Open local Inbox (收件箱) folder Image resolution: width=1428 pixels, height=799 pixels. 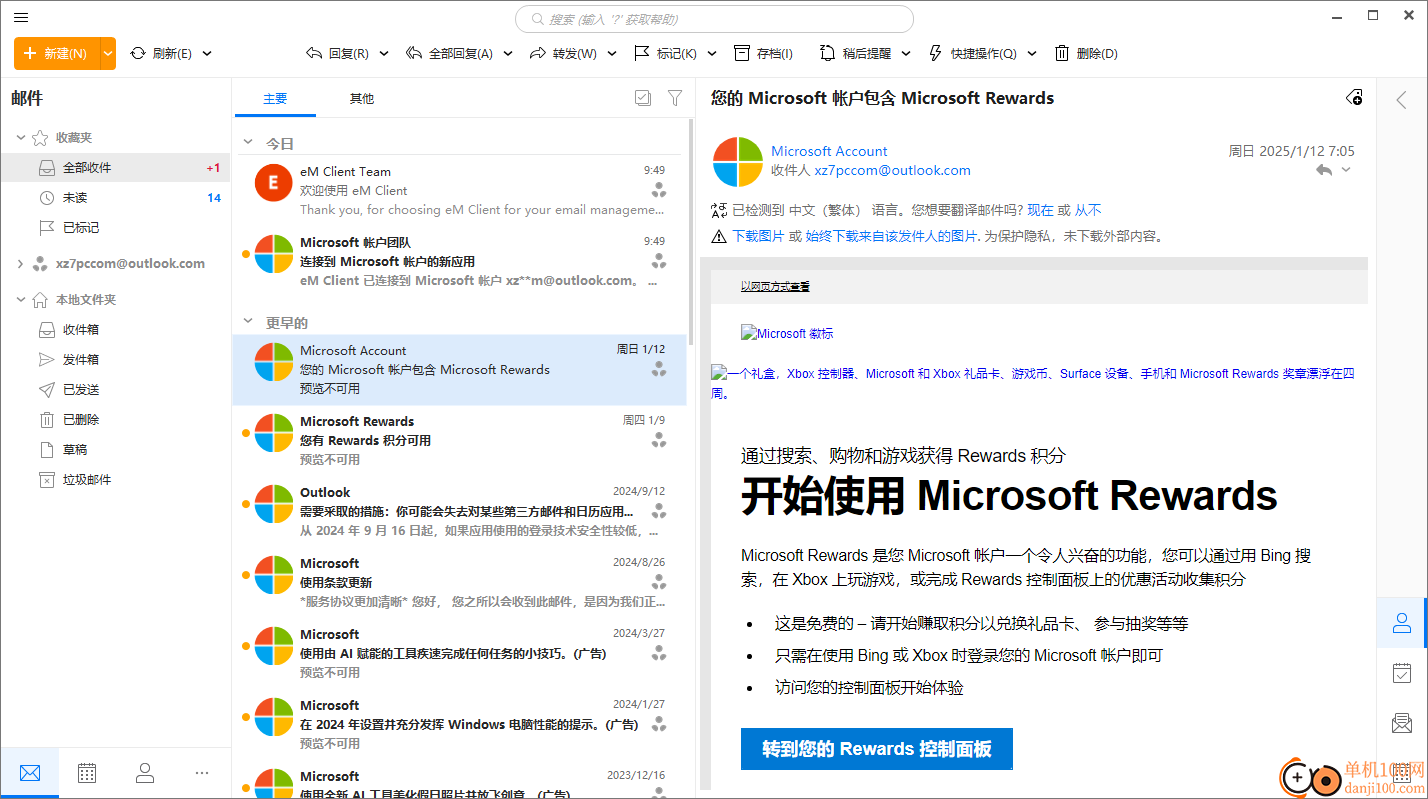pos(115,330)
